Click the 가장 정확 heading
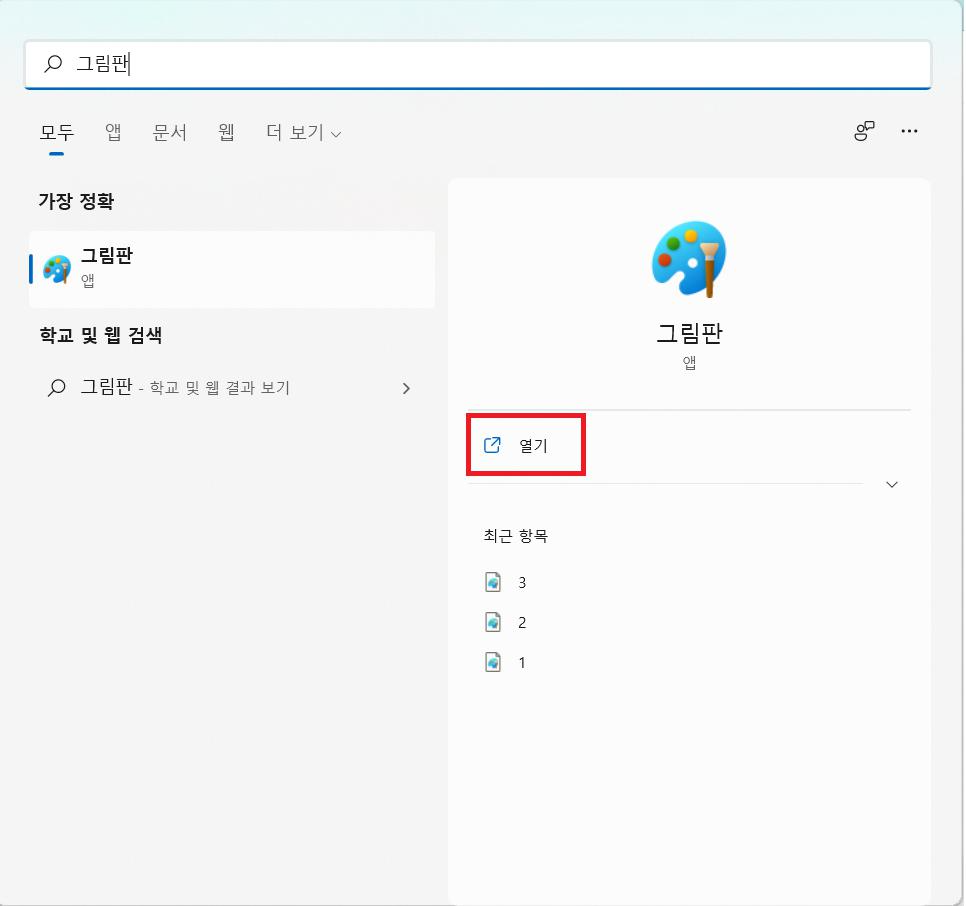This screenshot has width=966, height=906. click(x=76, y=201)
